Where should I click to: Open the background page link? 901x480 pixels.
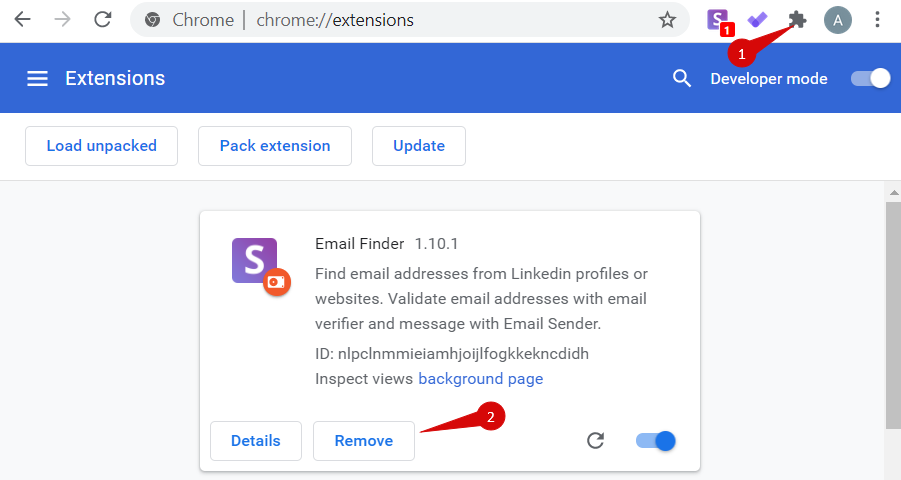(x=480, y=379)
